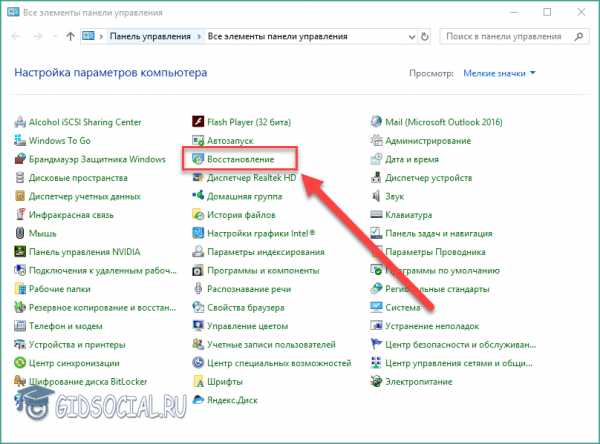Open the Просмотр Мелкие значки dropdown
600x444 pixels.
[499, 73]
